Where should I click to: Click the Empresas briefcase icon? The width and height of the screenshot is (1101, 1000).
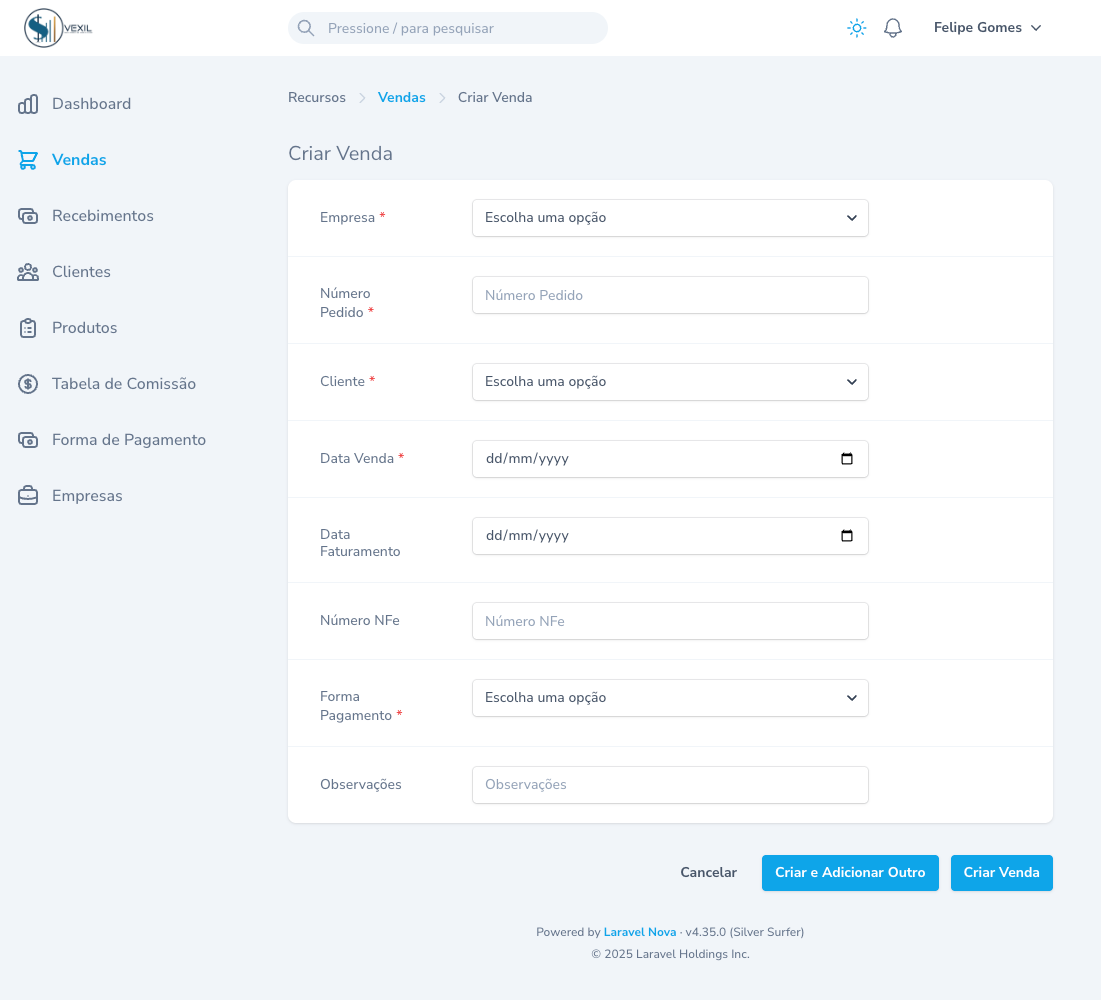pos(28,496)
